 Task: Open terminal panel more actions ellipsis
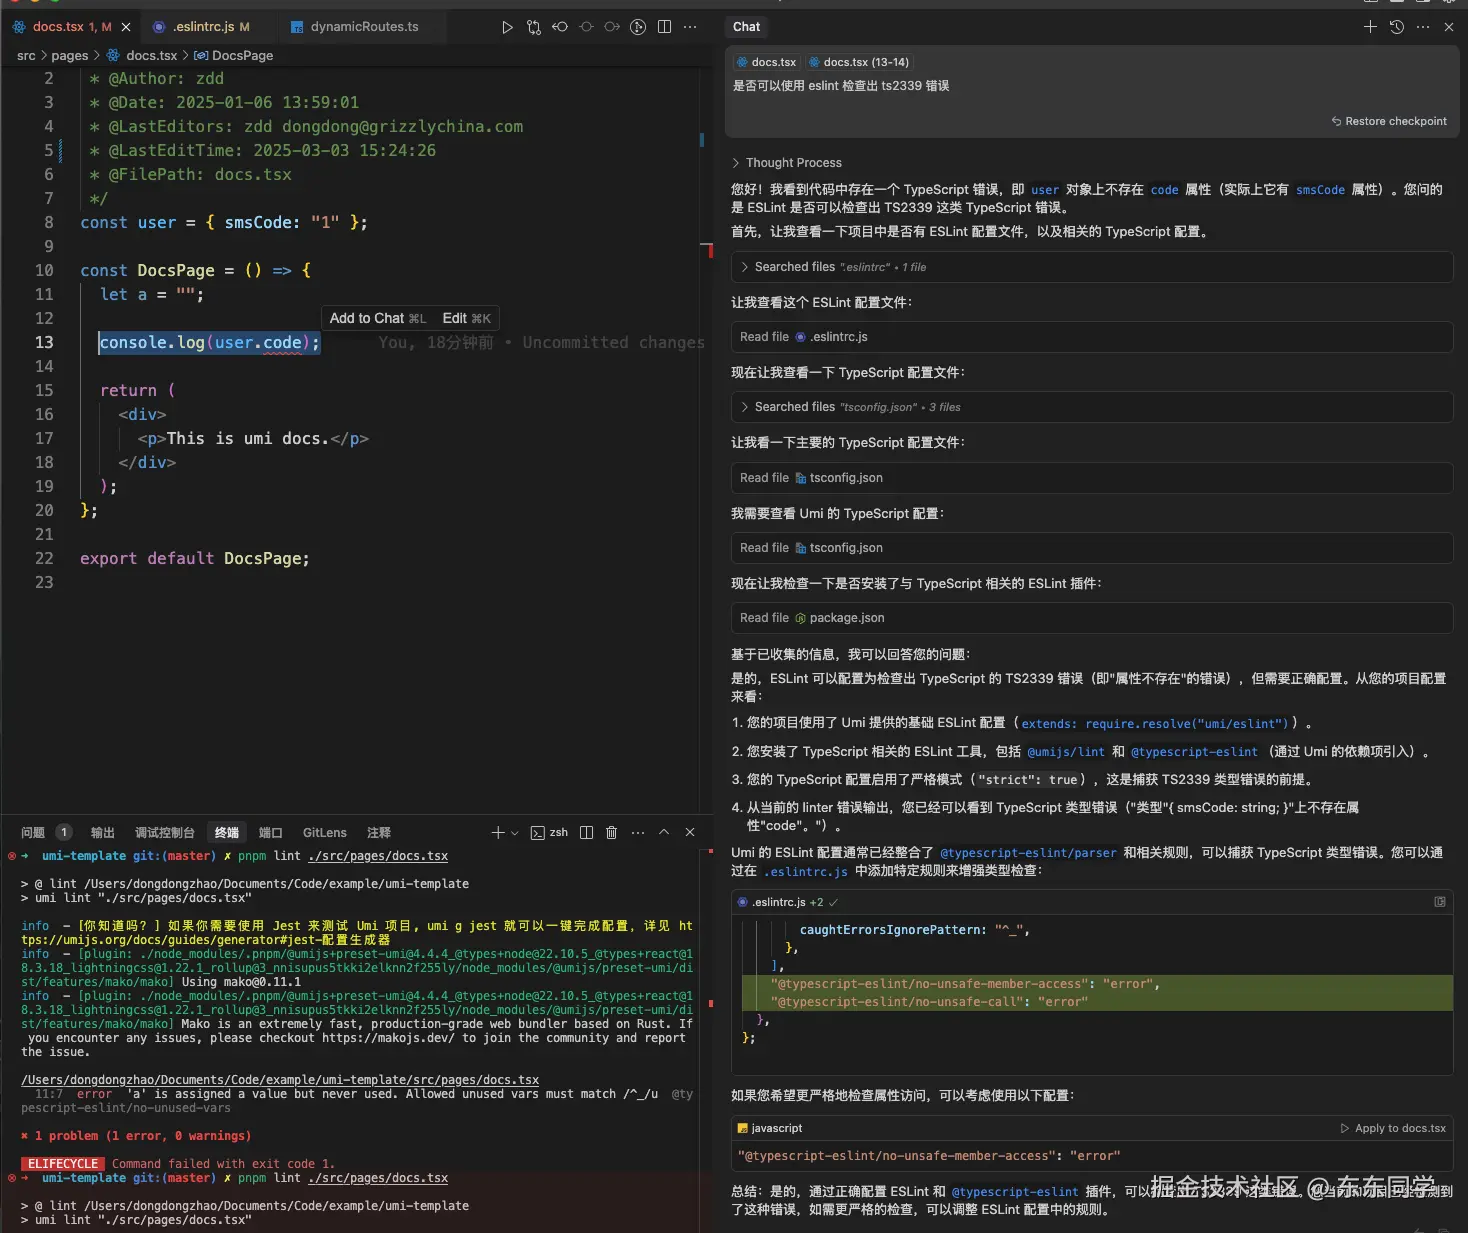[638, 832]
